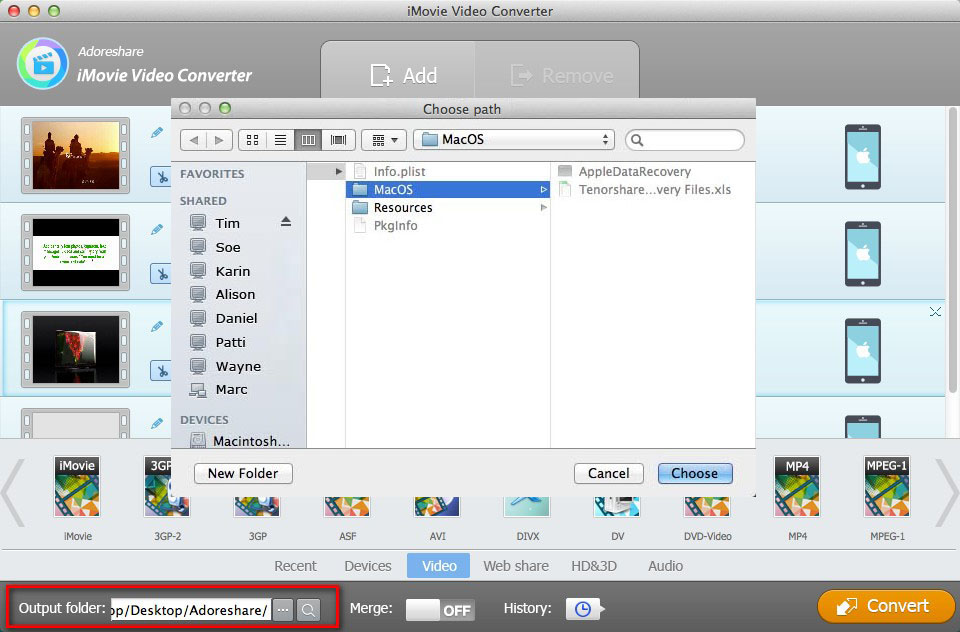The width and height of the screenshot is (960, 632).
Task: Open the Devices tab
Action: pos(367,566)
